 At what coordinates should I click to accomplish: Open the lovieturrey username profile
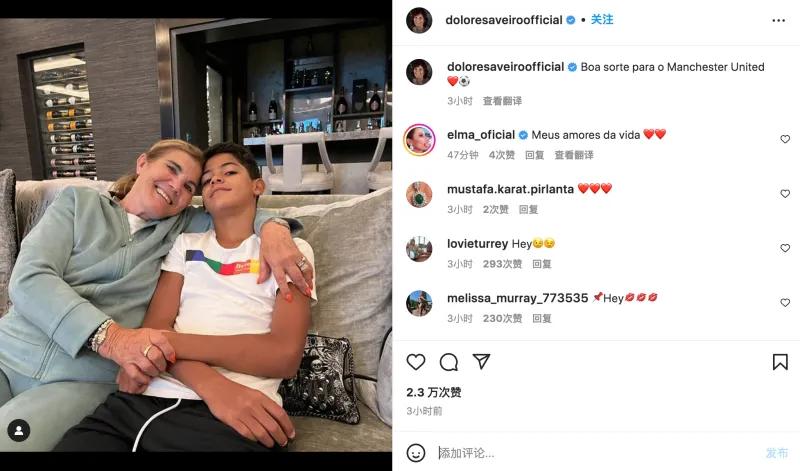(478, 244)
